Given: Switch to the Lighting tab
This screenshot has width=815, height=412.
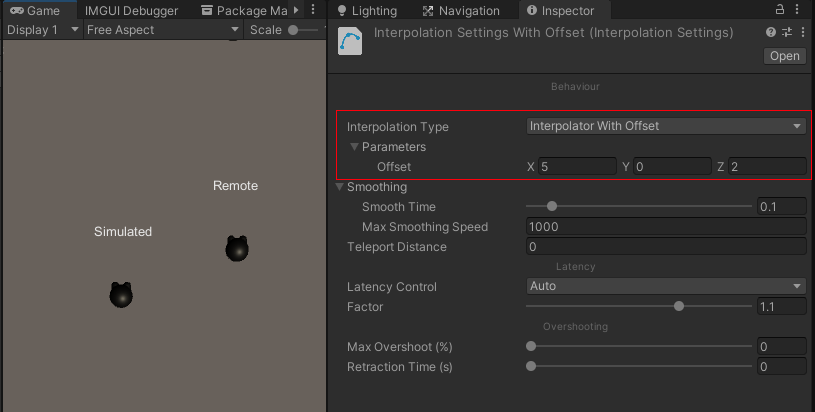Looking at the screenshot, I should [367, 11].
